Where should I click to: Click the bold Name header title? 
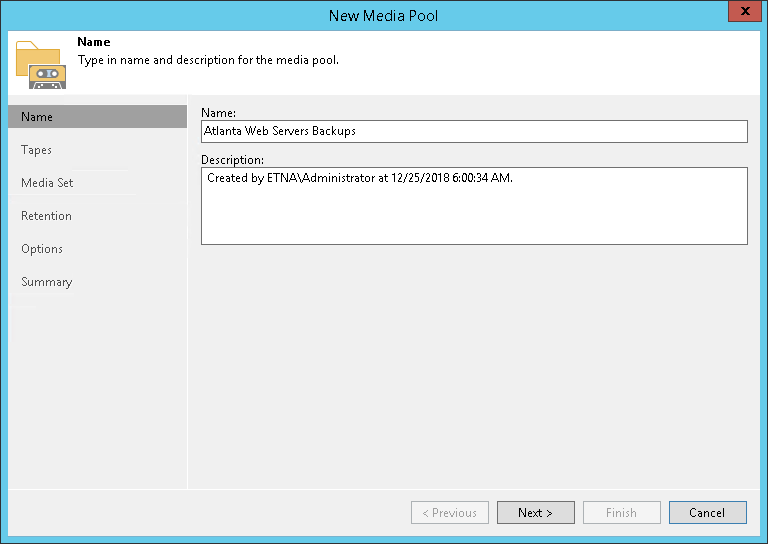coord(94,43)
